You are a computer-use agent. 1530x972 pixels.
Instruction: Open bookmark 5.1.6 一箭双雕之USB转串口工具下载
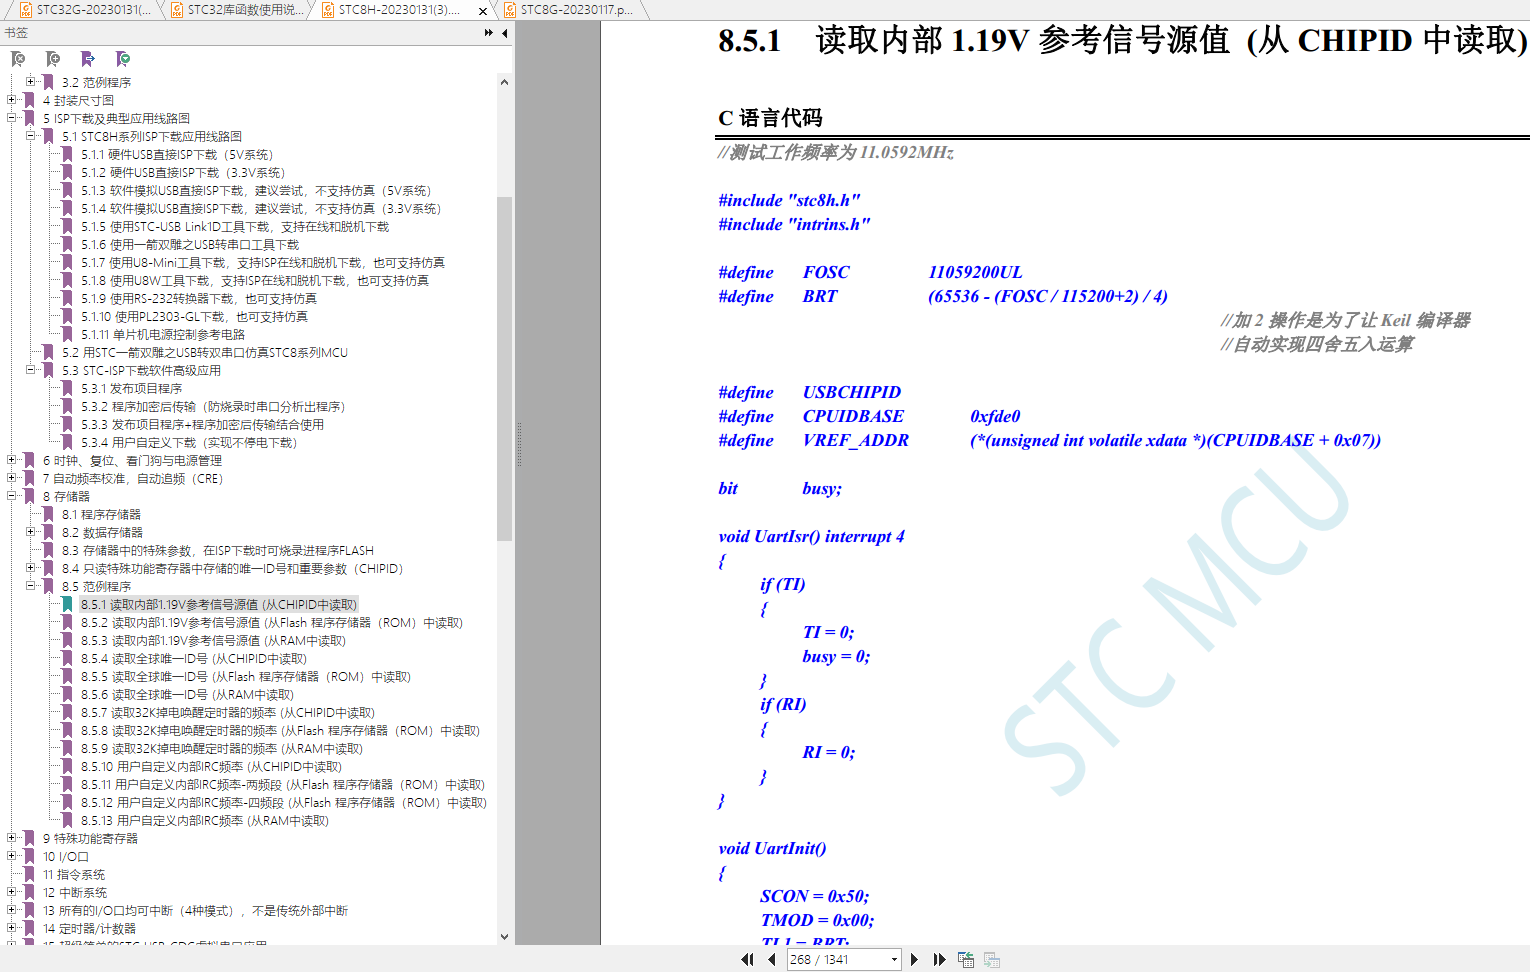pos(190,245)
